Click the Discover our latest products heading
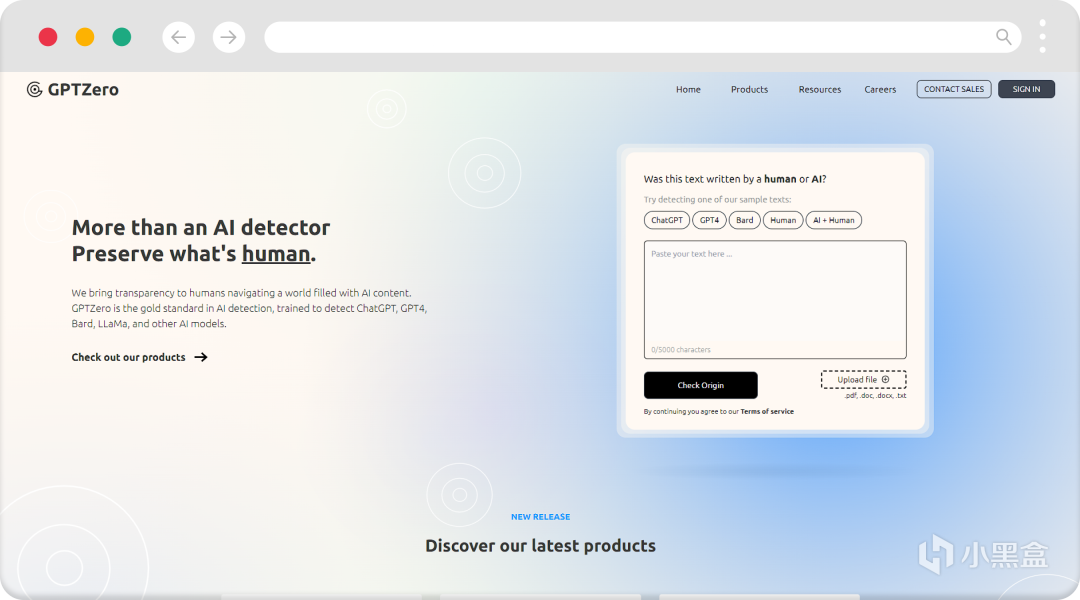This screenshot has height=600, width=1080. click(x=541, y=546)
